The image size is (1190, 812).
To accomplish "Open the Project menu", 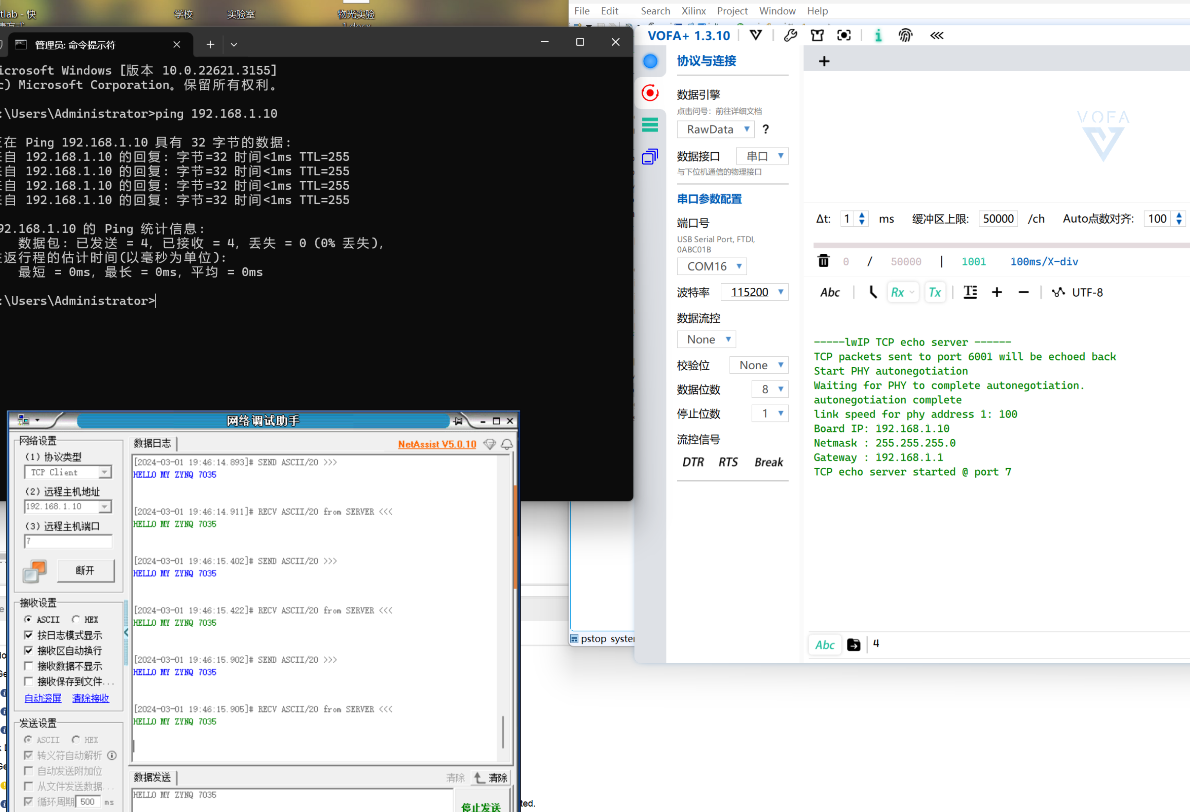I will pos(732,11).
